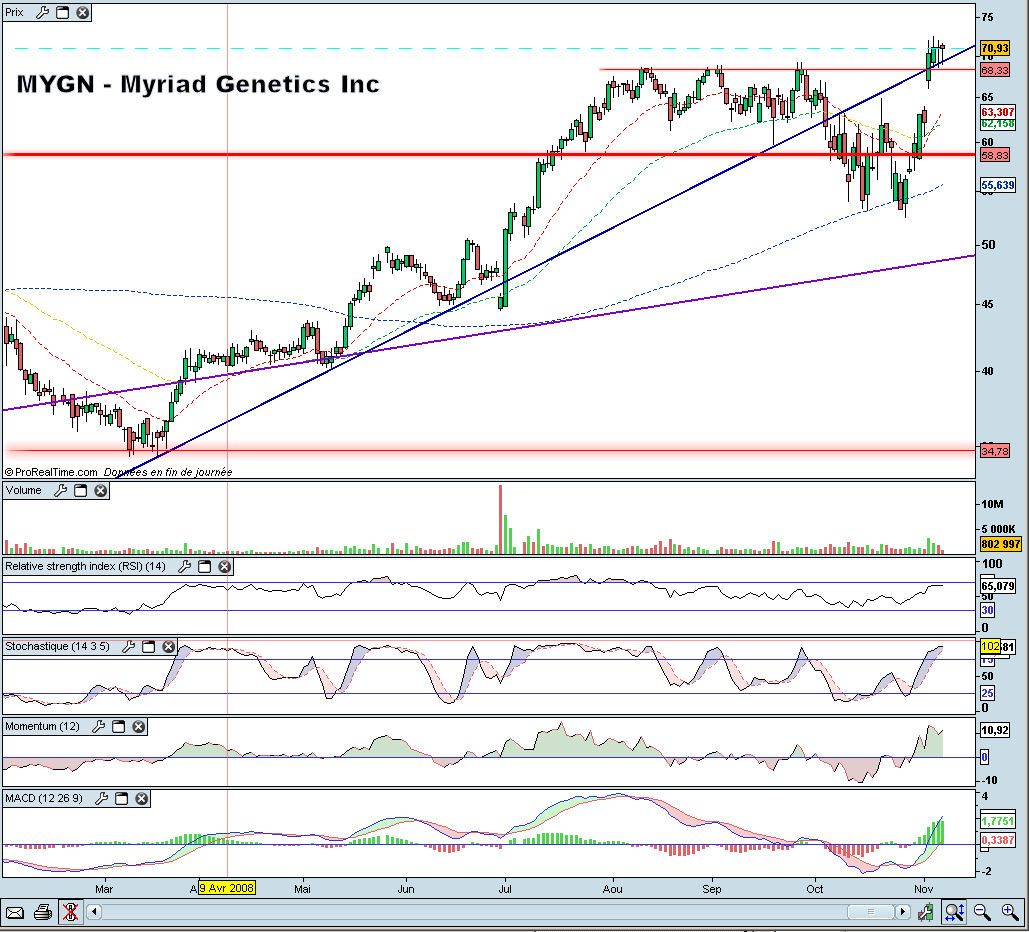Click the 9 Avr 2008 date marker

tap(226, 888)
